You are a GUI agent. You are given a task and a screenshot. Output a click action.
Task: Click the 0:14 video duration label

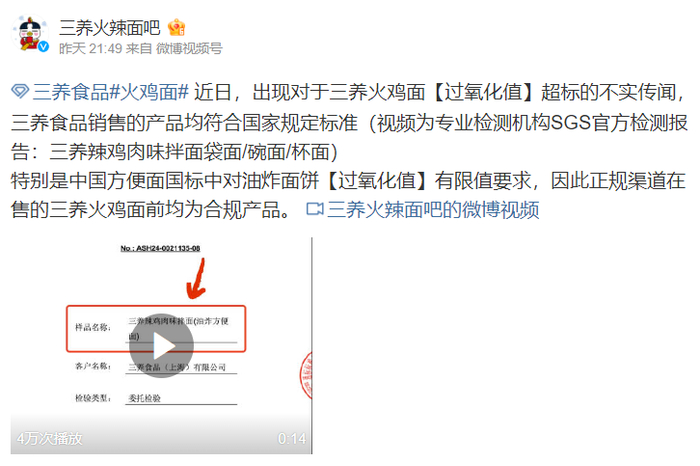click(292, 438)
